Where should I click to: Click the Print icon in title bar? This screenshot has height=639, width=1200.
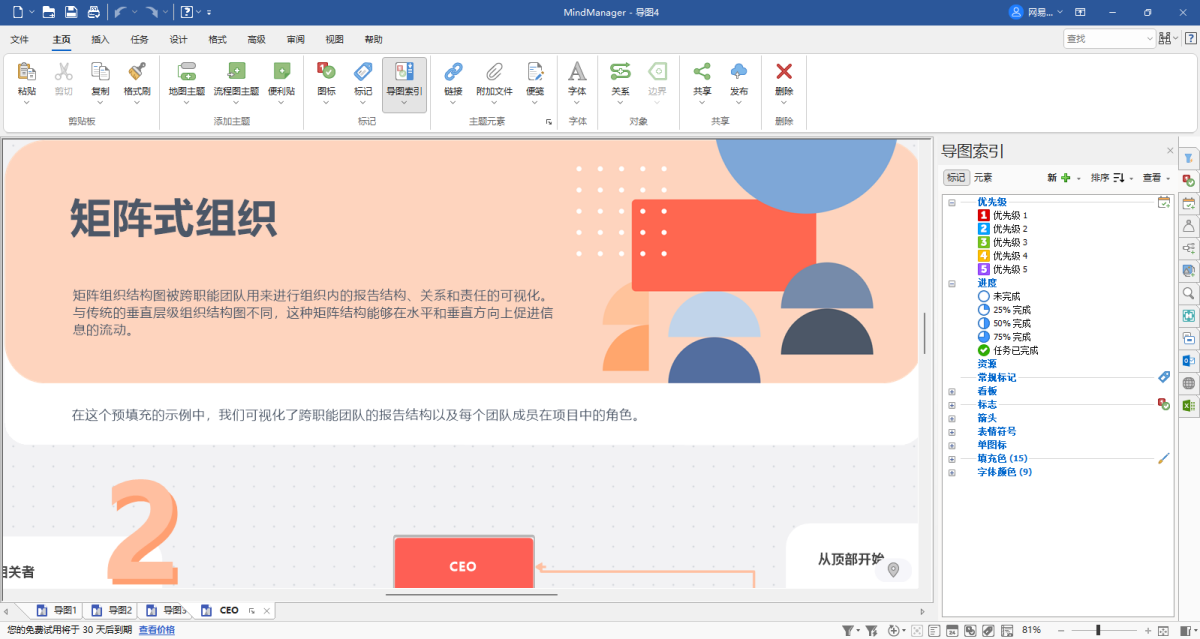[93, 12]
